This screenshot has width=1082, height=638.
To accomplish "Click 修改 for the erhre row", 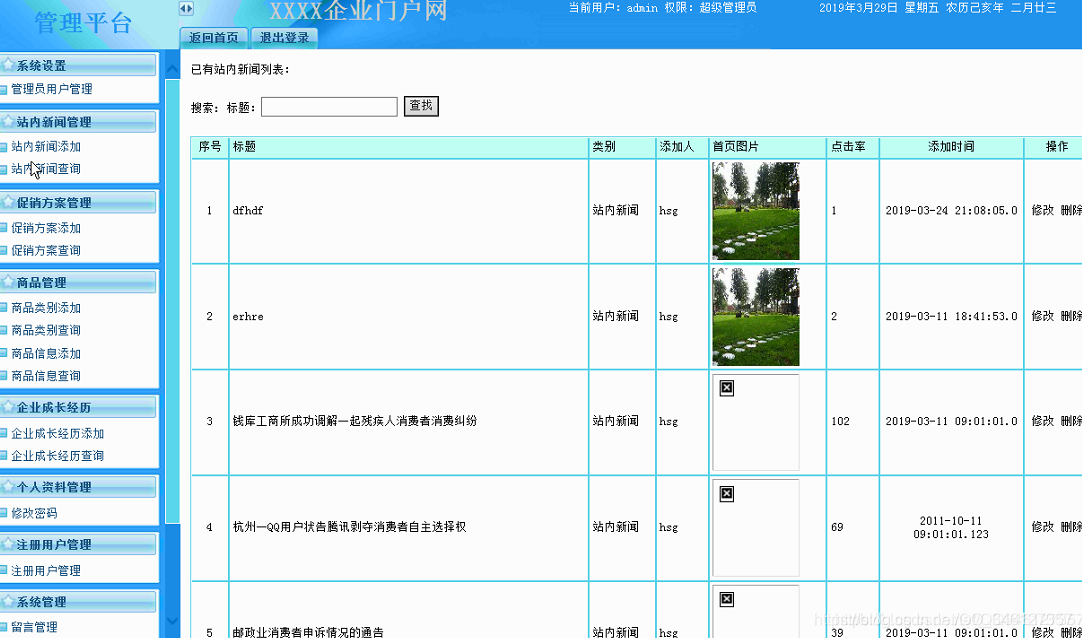I will click(1042, 316).
